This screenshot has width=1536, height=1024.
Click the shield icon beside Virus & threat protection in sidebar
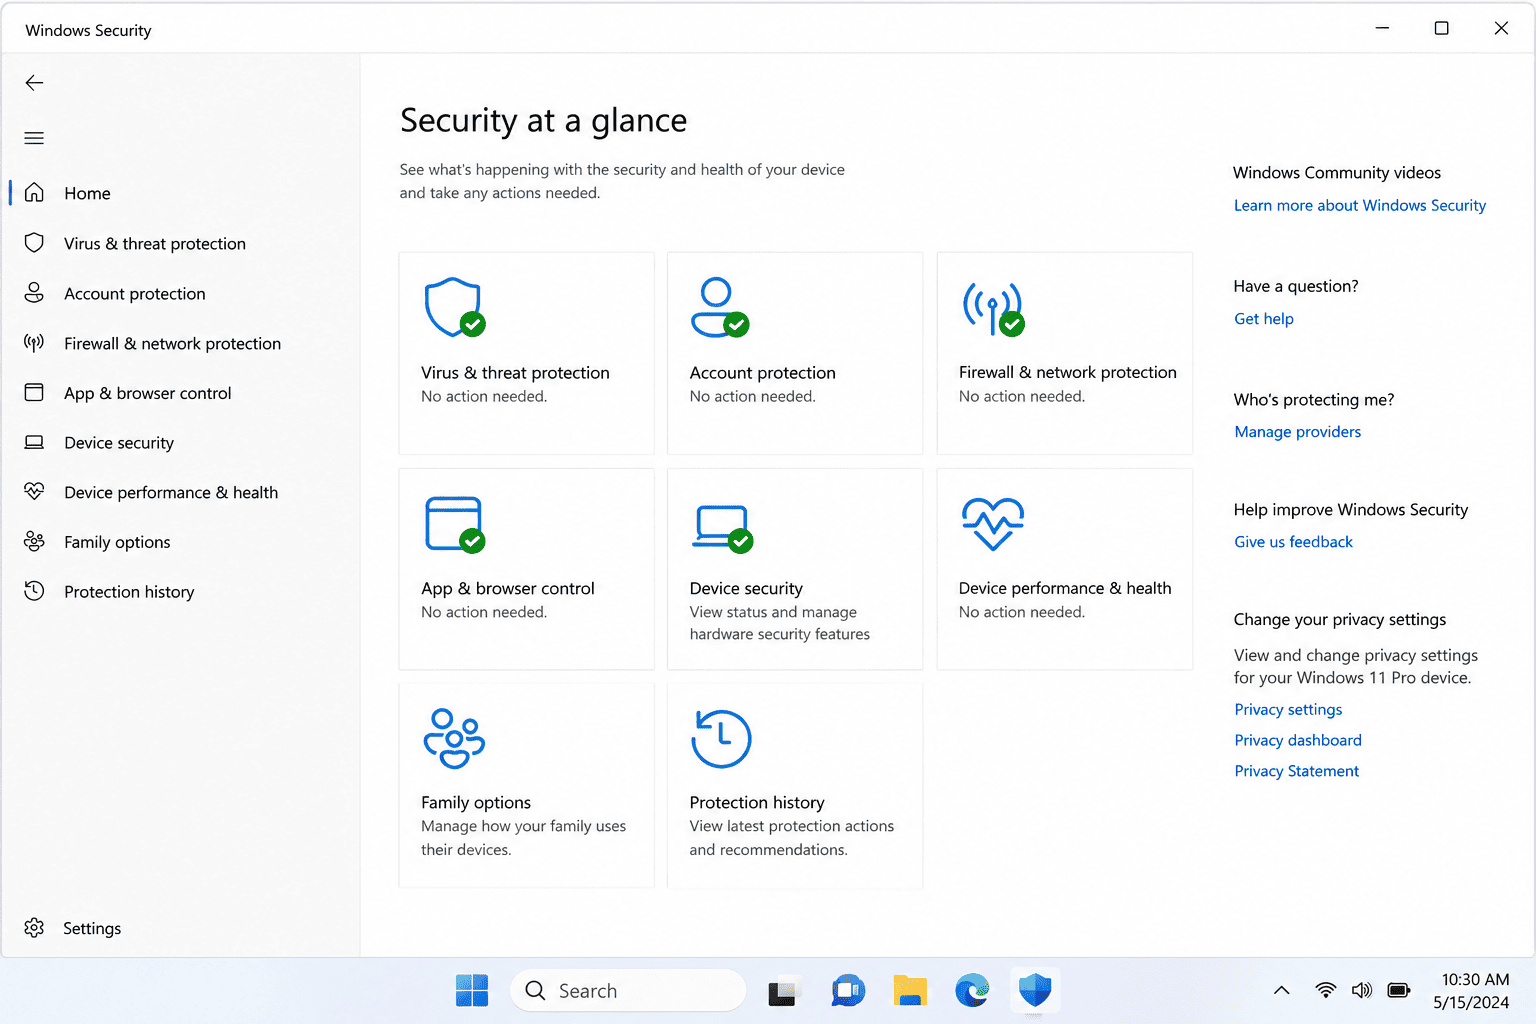(34, 243)
